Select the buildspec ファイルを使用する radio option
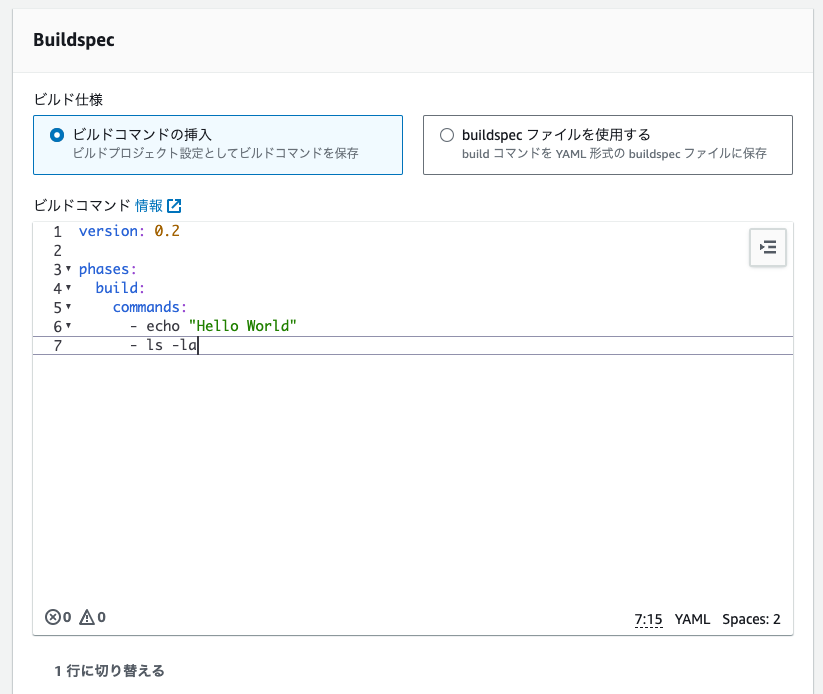The width and height of the screenshot is (823, 694). click(x=447, y=135)
